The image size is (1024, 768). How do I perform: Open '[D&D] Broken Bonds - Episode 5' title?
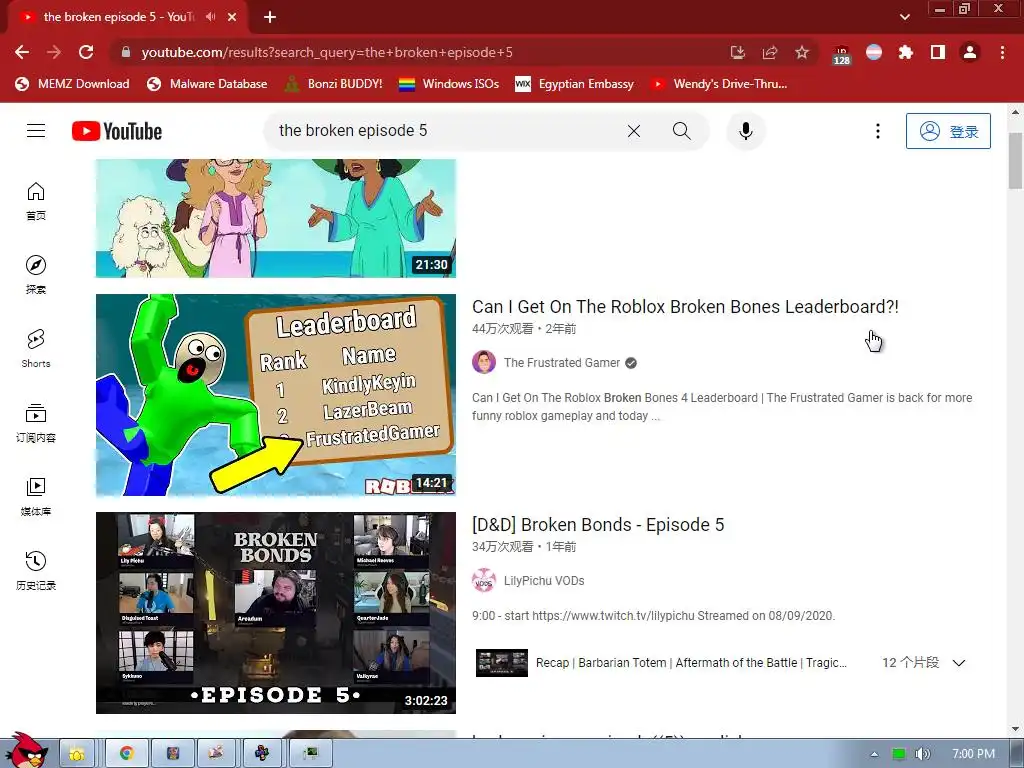pos(598,525)
